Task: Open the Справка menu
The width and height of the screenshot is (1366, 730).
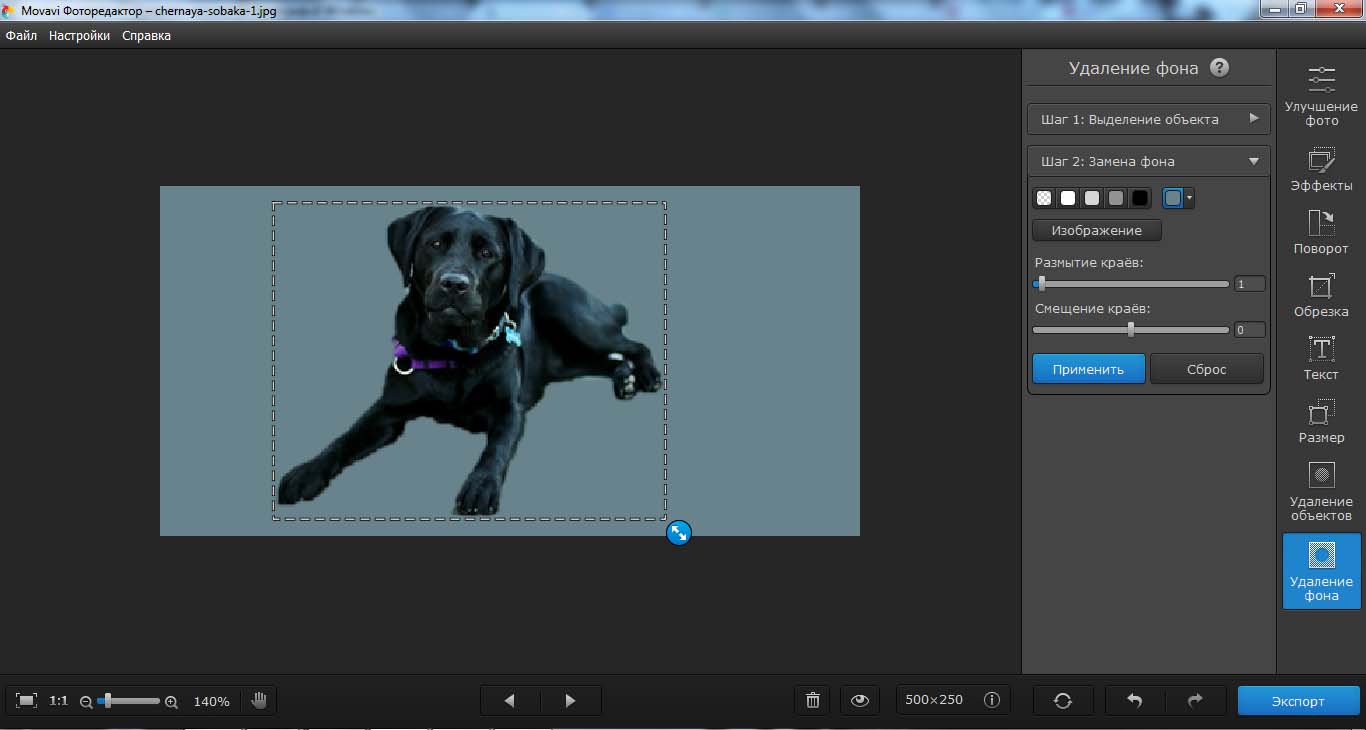Action: (x=146, y=35)
